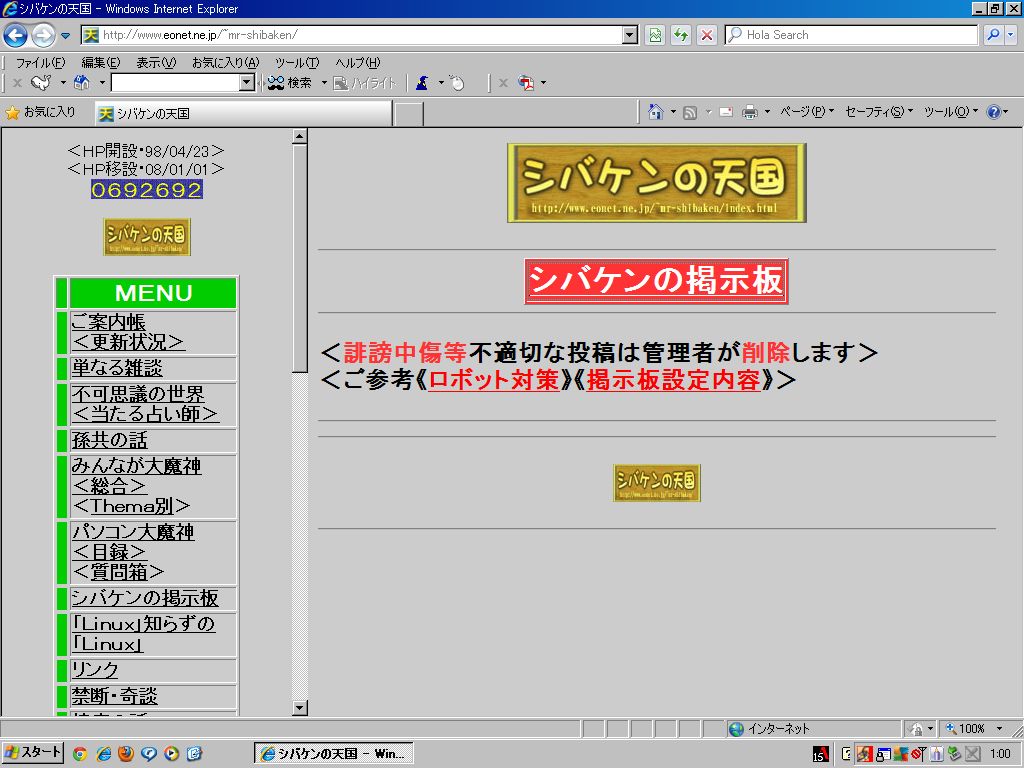The image size is (1024, 768).
Task: Click into the Hola Search box
Action: (x=851, y=35)
